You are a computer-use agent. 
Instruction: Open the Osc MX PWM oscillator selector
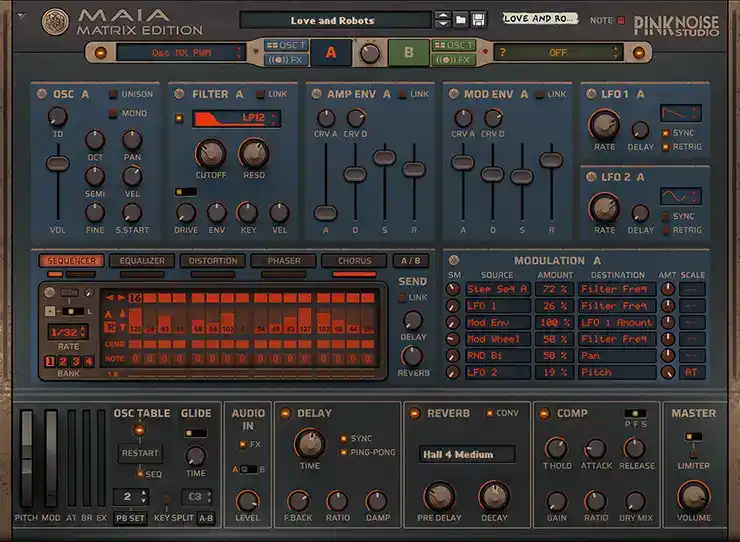tap(181, 52)
